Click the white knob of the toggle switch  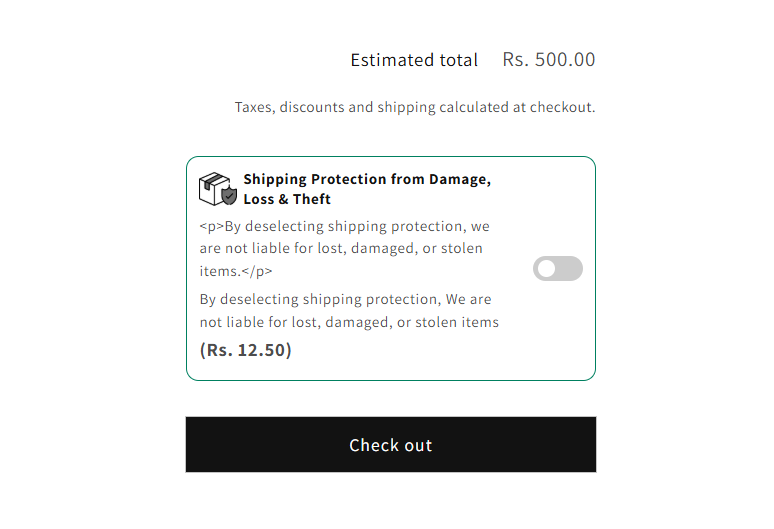coord(546,268)
